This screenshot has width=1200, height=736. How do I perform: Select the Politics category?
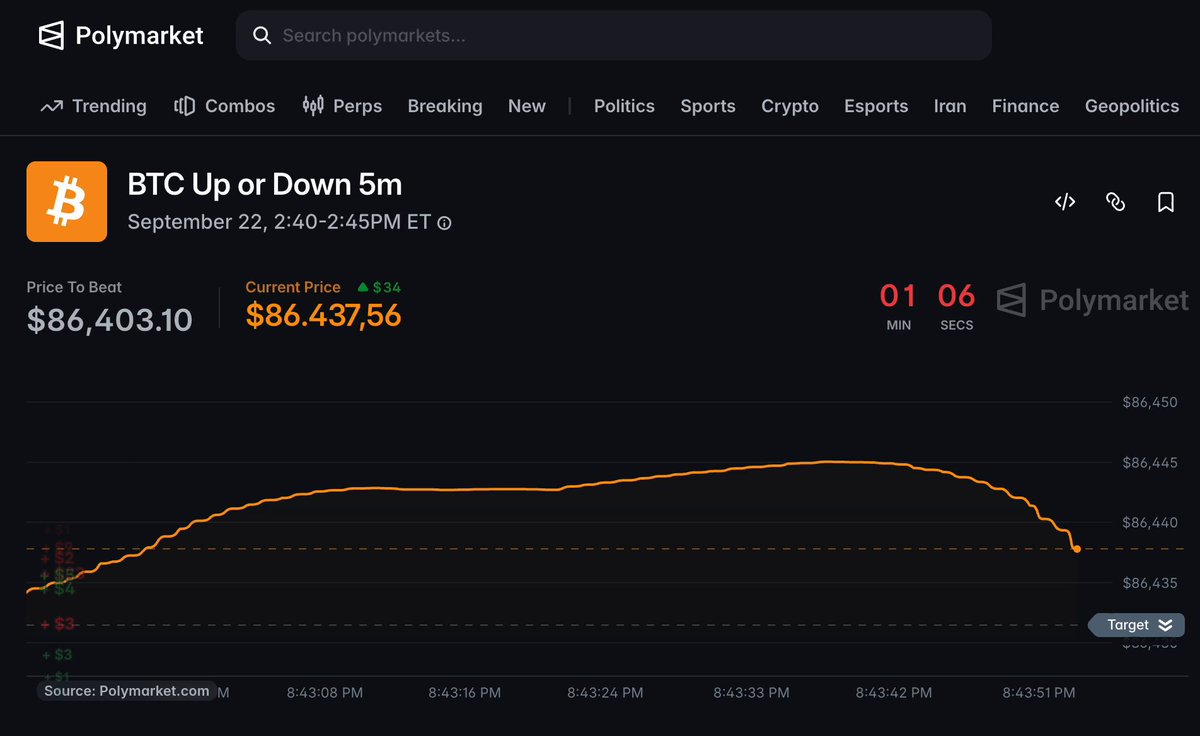click(x=624, y=106)
